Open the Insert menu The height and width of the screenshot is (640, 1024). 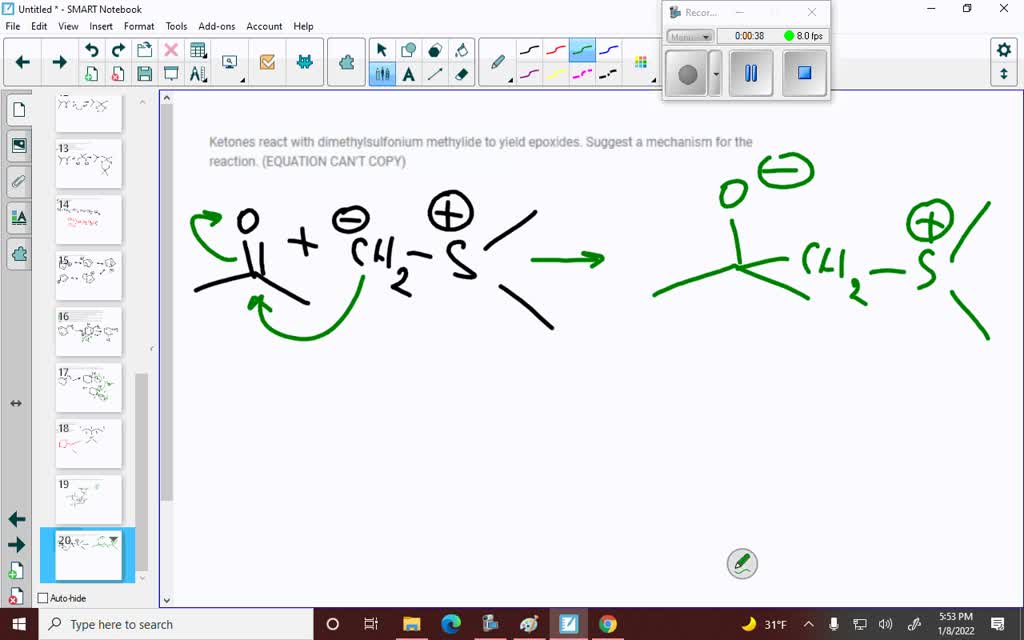[101, 26]
